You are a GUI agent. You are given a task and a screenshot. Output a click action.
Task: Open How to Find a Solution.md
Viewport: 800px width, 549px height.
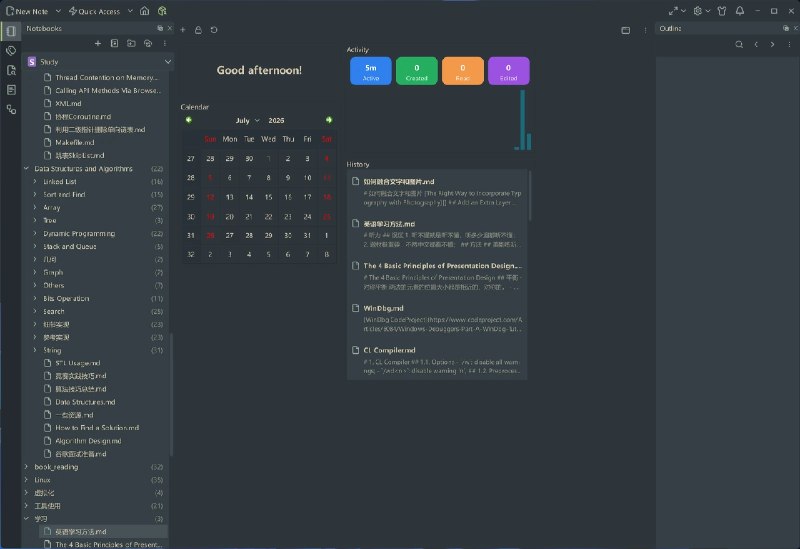point(97,428)
